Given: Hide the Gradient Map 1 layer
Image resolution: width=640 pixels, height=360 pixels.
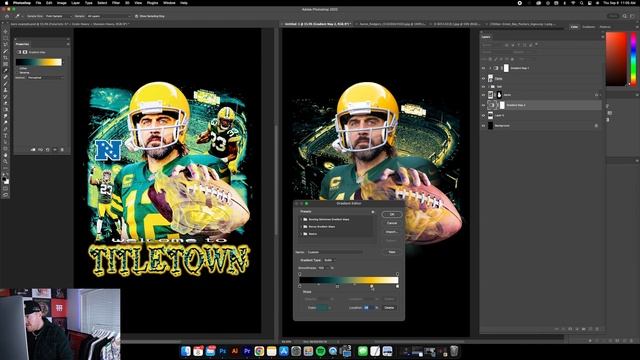Looking at the screenshot, I should (483, 68).
